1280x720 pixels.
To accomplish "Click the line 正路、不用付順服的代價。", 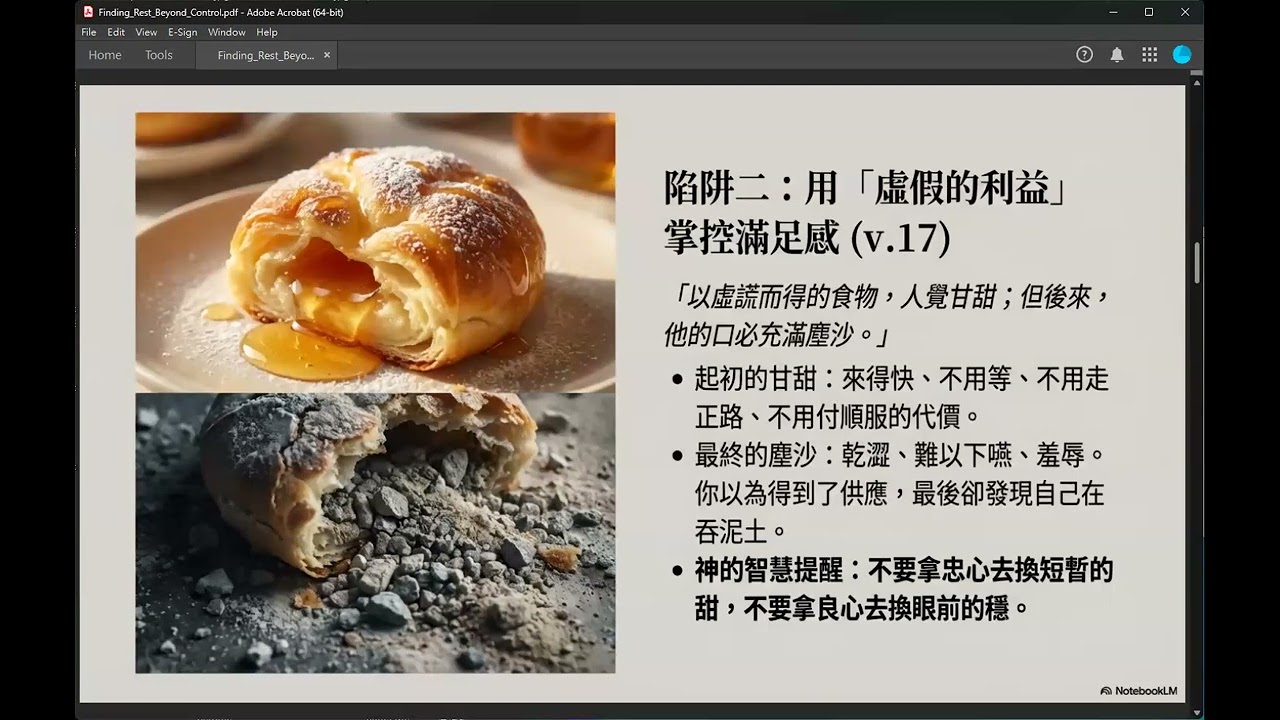I will click(x=838, y=416).
